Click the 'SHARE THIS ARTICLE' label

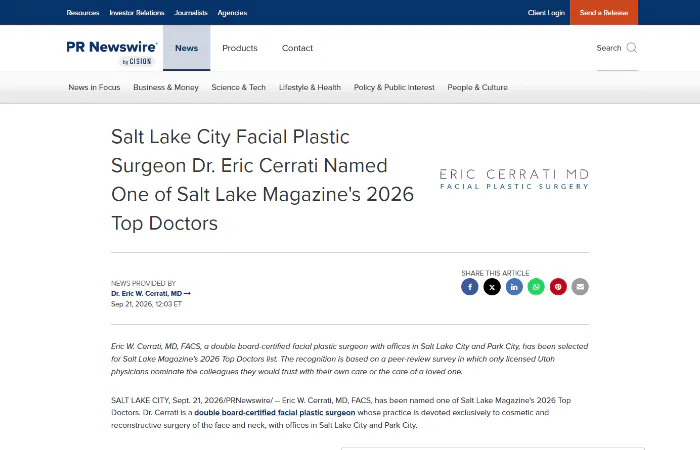click(x=495, y=273)
